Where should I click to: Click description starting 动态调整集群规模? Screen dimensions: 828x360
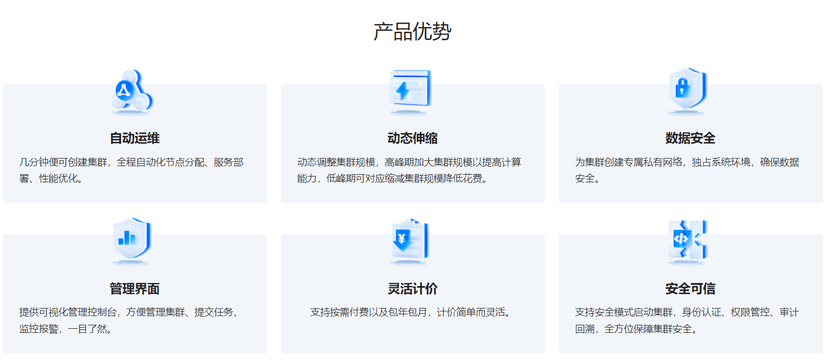[410, 170]
